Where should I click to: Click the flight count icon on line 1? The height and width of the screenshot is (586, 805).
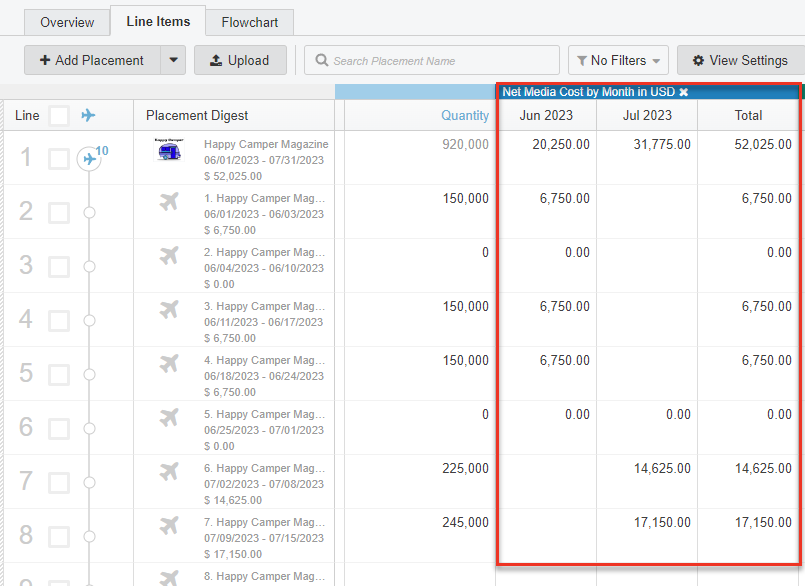[91, 158]
